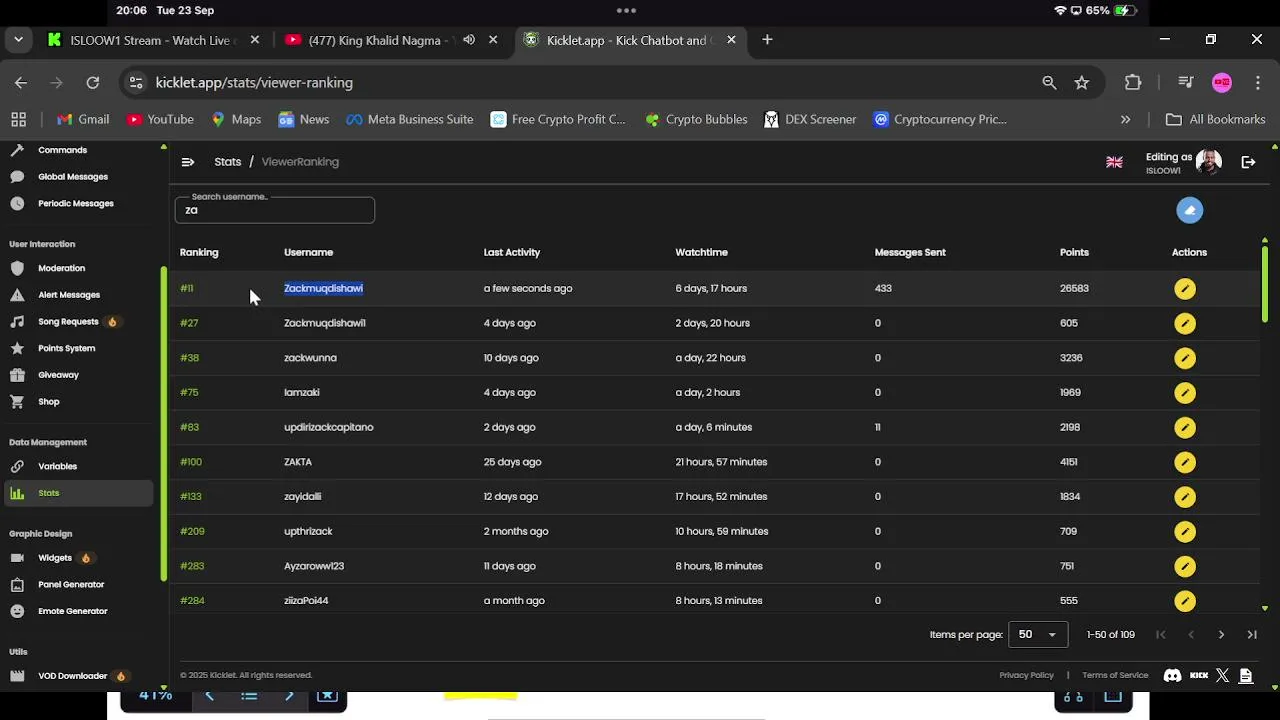Open the Items per page dropdown
The image size is (1280, 720).
pos(1038,635)
